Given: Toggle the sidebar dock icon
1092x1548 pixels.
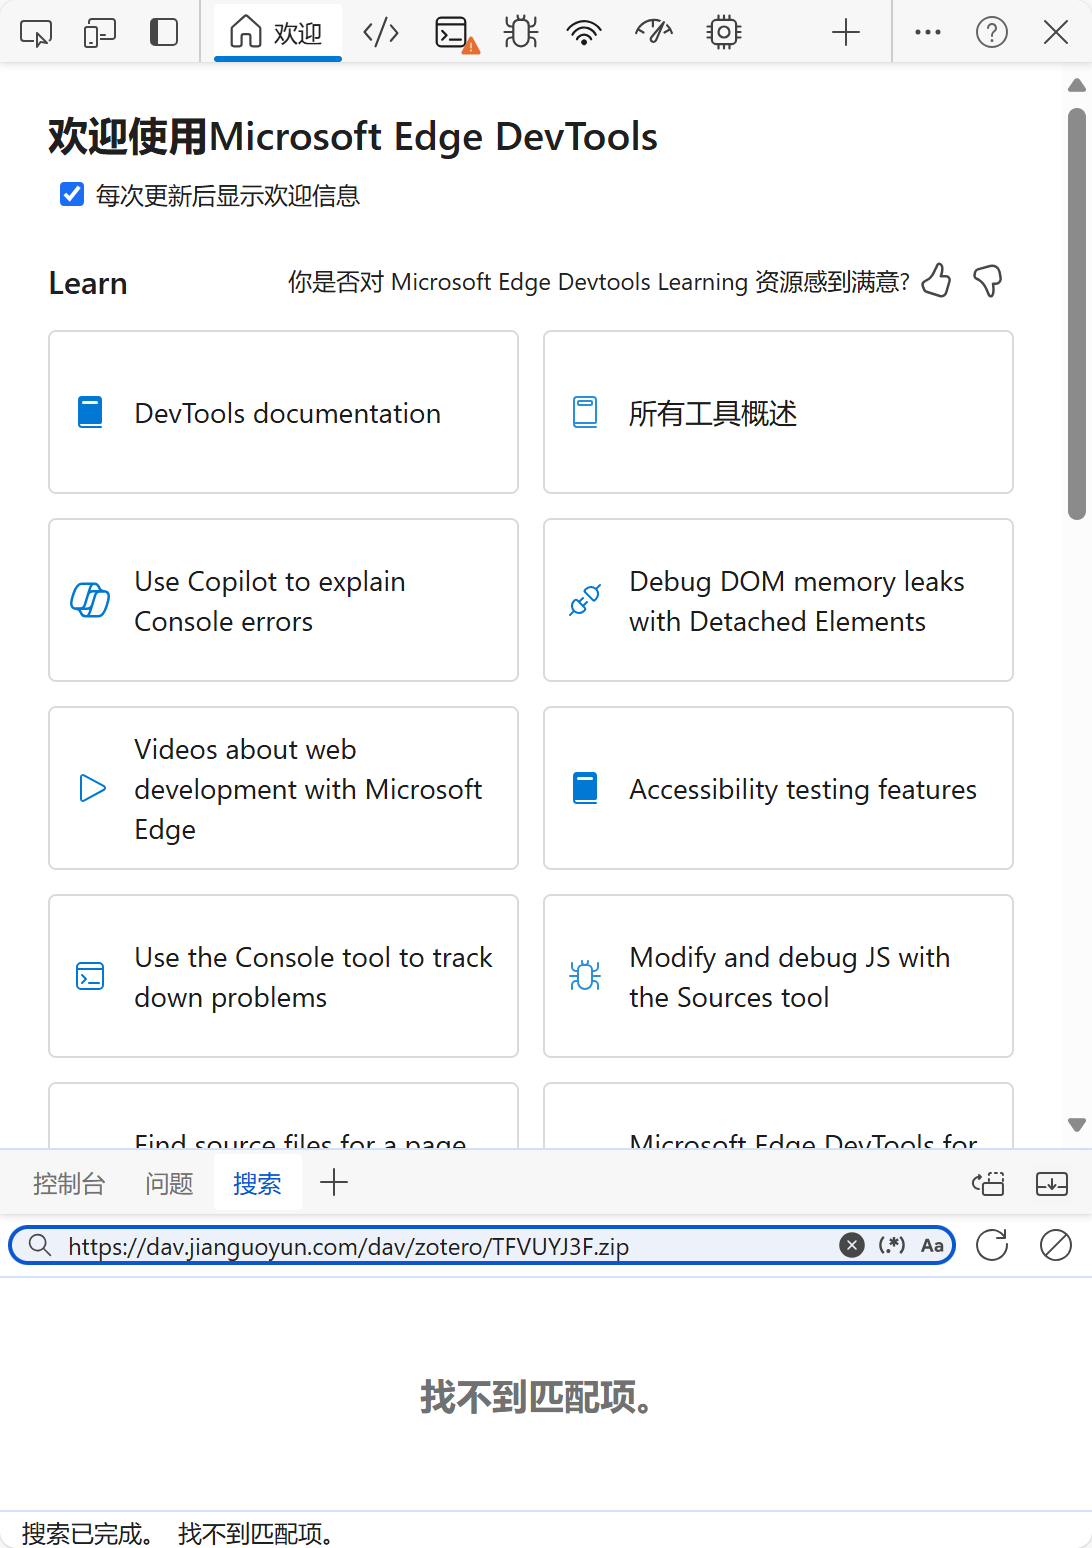Looking at the screenshot, I should click(x=164, y=33).
